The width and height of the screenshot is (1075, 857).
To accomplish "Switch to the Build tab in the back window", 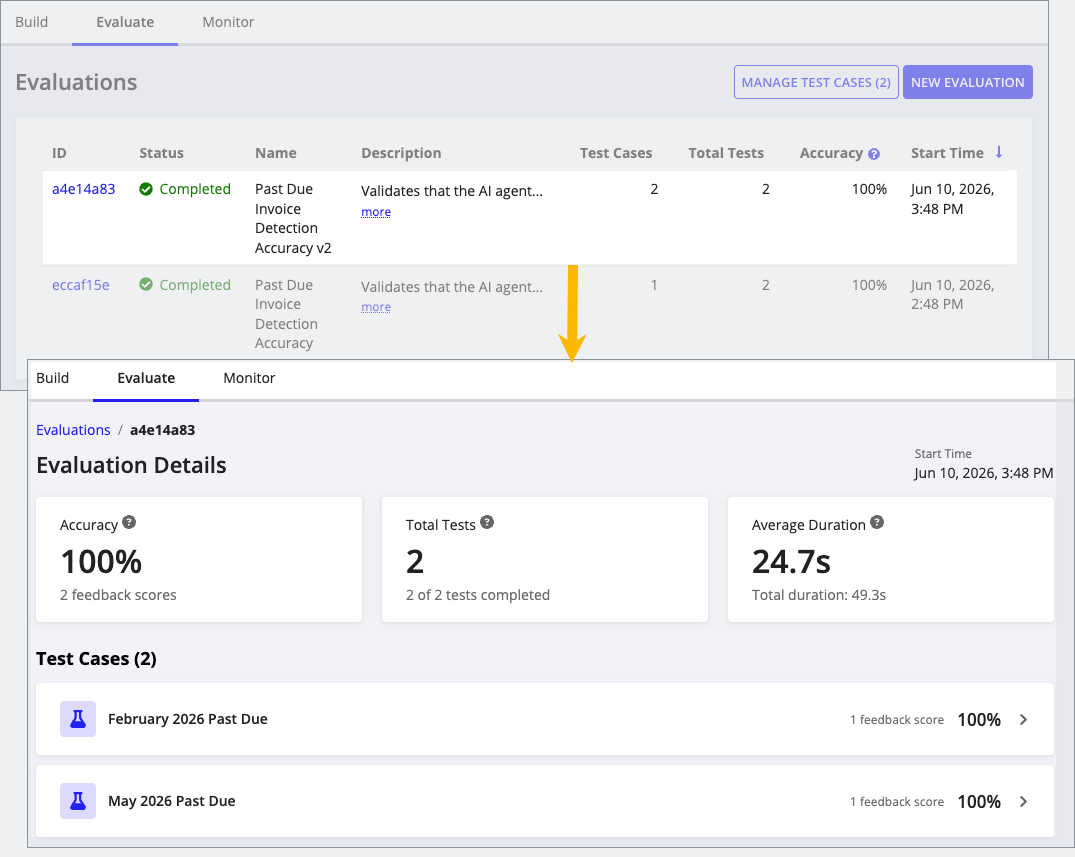I will [32, 22].
